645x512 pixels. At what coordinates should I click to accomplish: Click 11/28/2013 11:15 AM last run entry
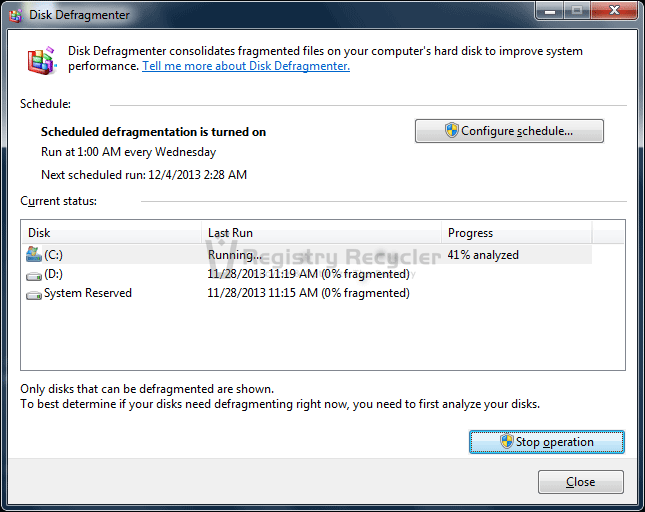[309, 293]
